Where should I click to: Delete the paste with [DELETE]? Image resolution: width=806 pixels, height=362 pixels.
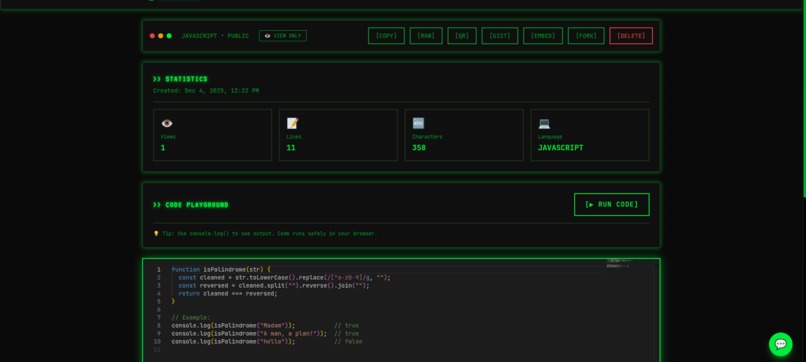[631, 36]
